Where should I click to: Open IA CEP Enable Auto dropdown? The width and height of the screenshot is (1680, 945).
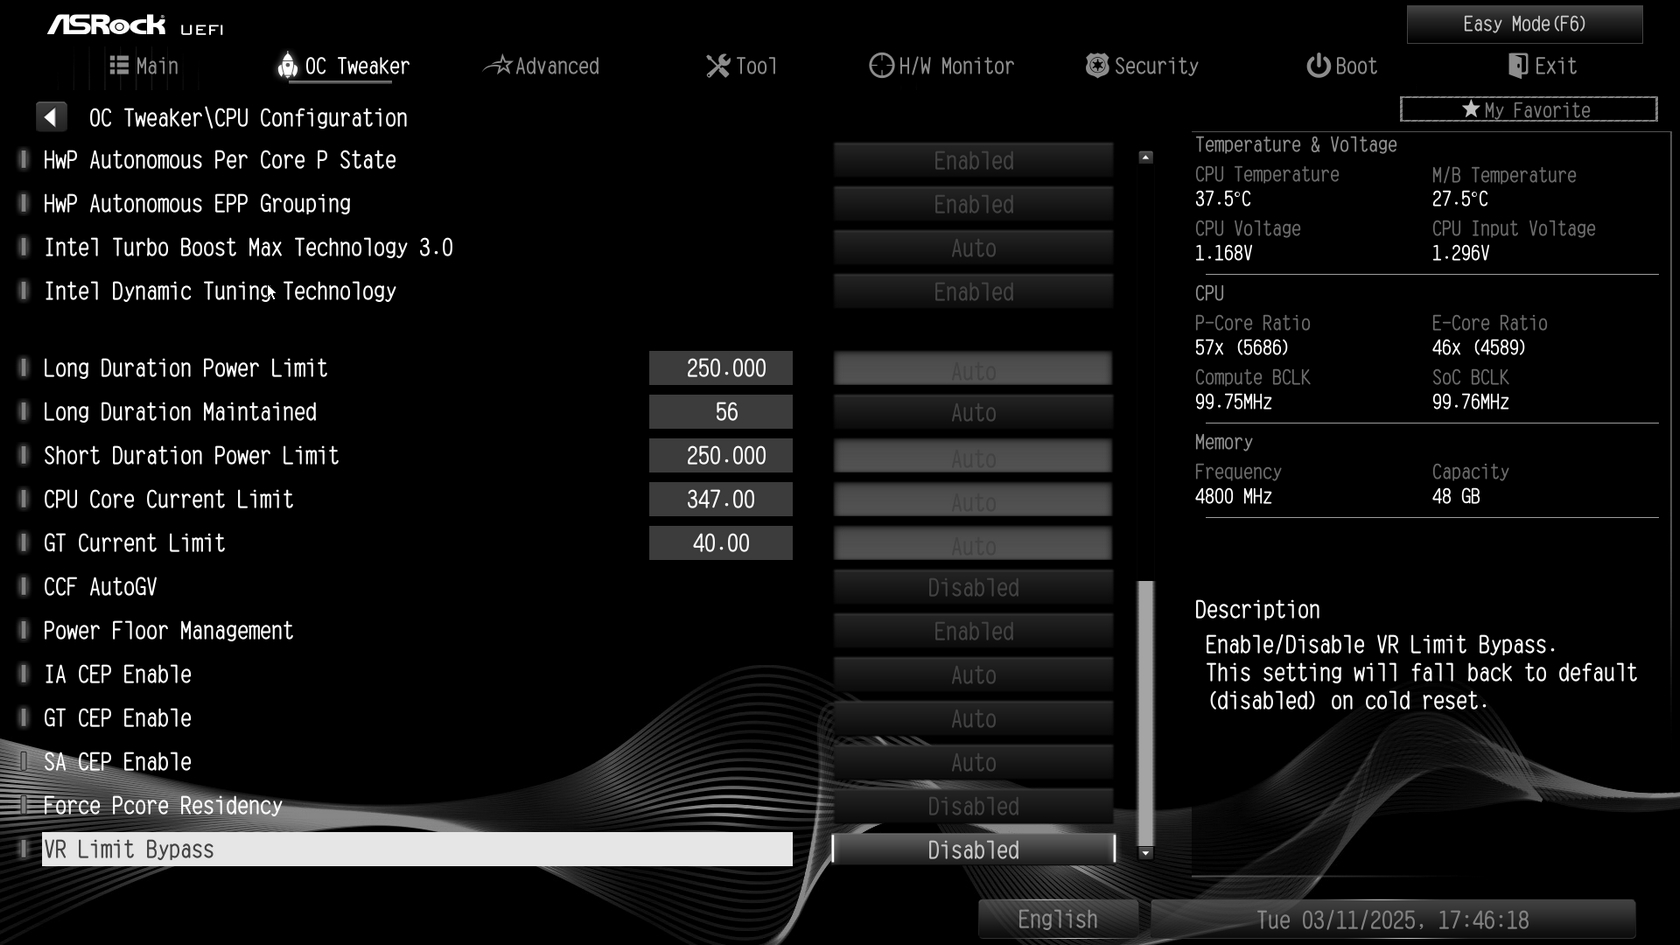[x=973, y=676]
